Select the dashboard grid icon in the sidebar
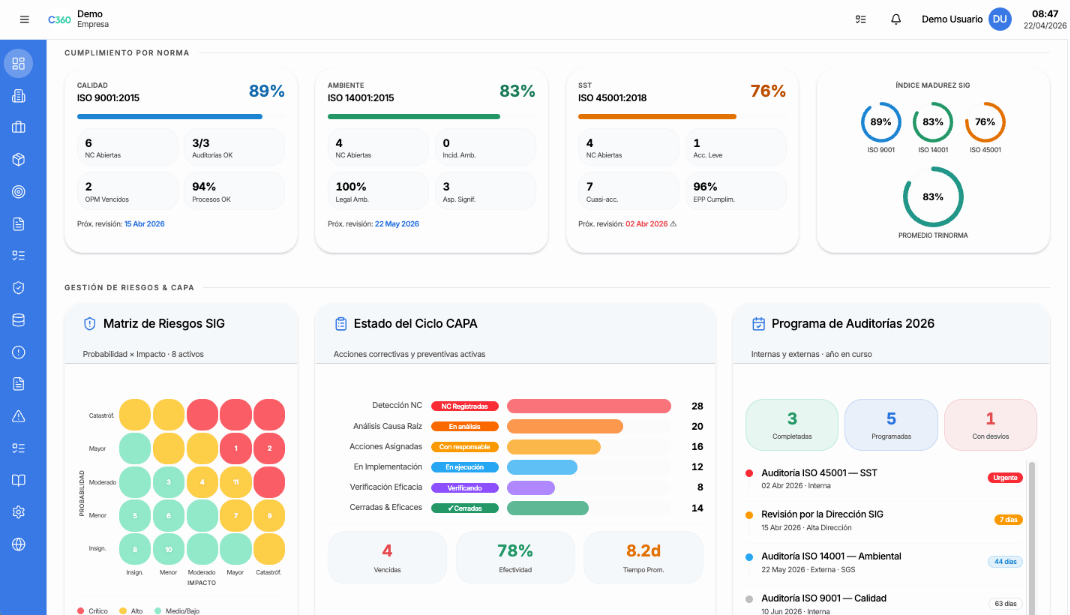Screen dimensions: 1070x615 pos(18,64)
